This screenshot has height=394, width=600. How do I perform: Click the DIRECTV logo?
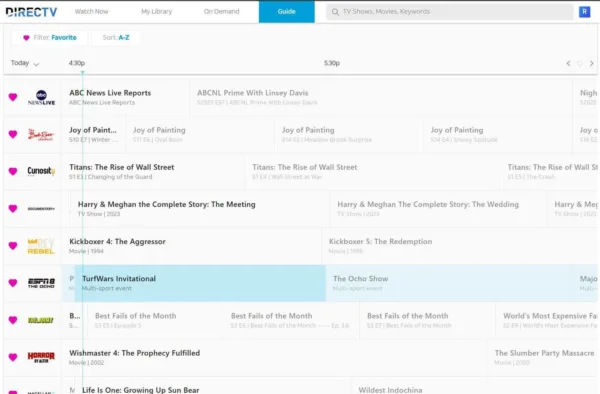pos(31,12)
